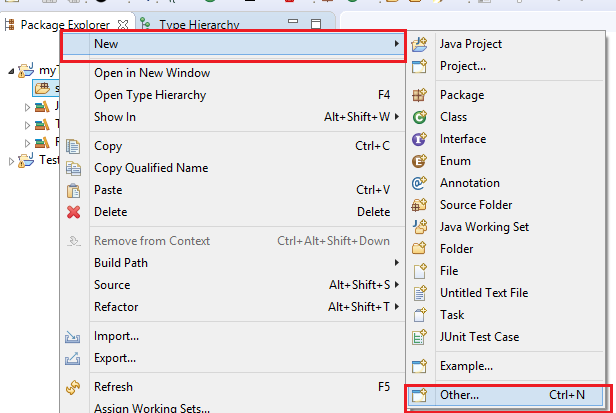The image size is (616, 413).
Task: Click the green Class icon
Action: (420, 118)
